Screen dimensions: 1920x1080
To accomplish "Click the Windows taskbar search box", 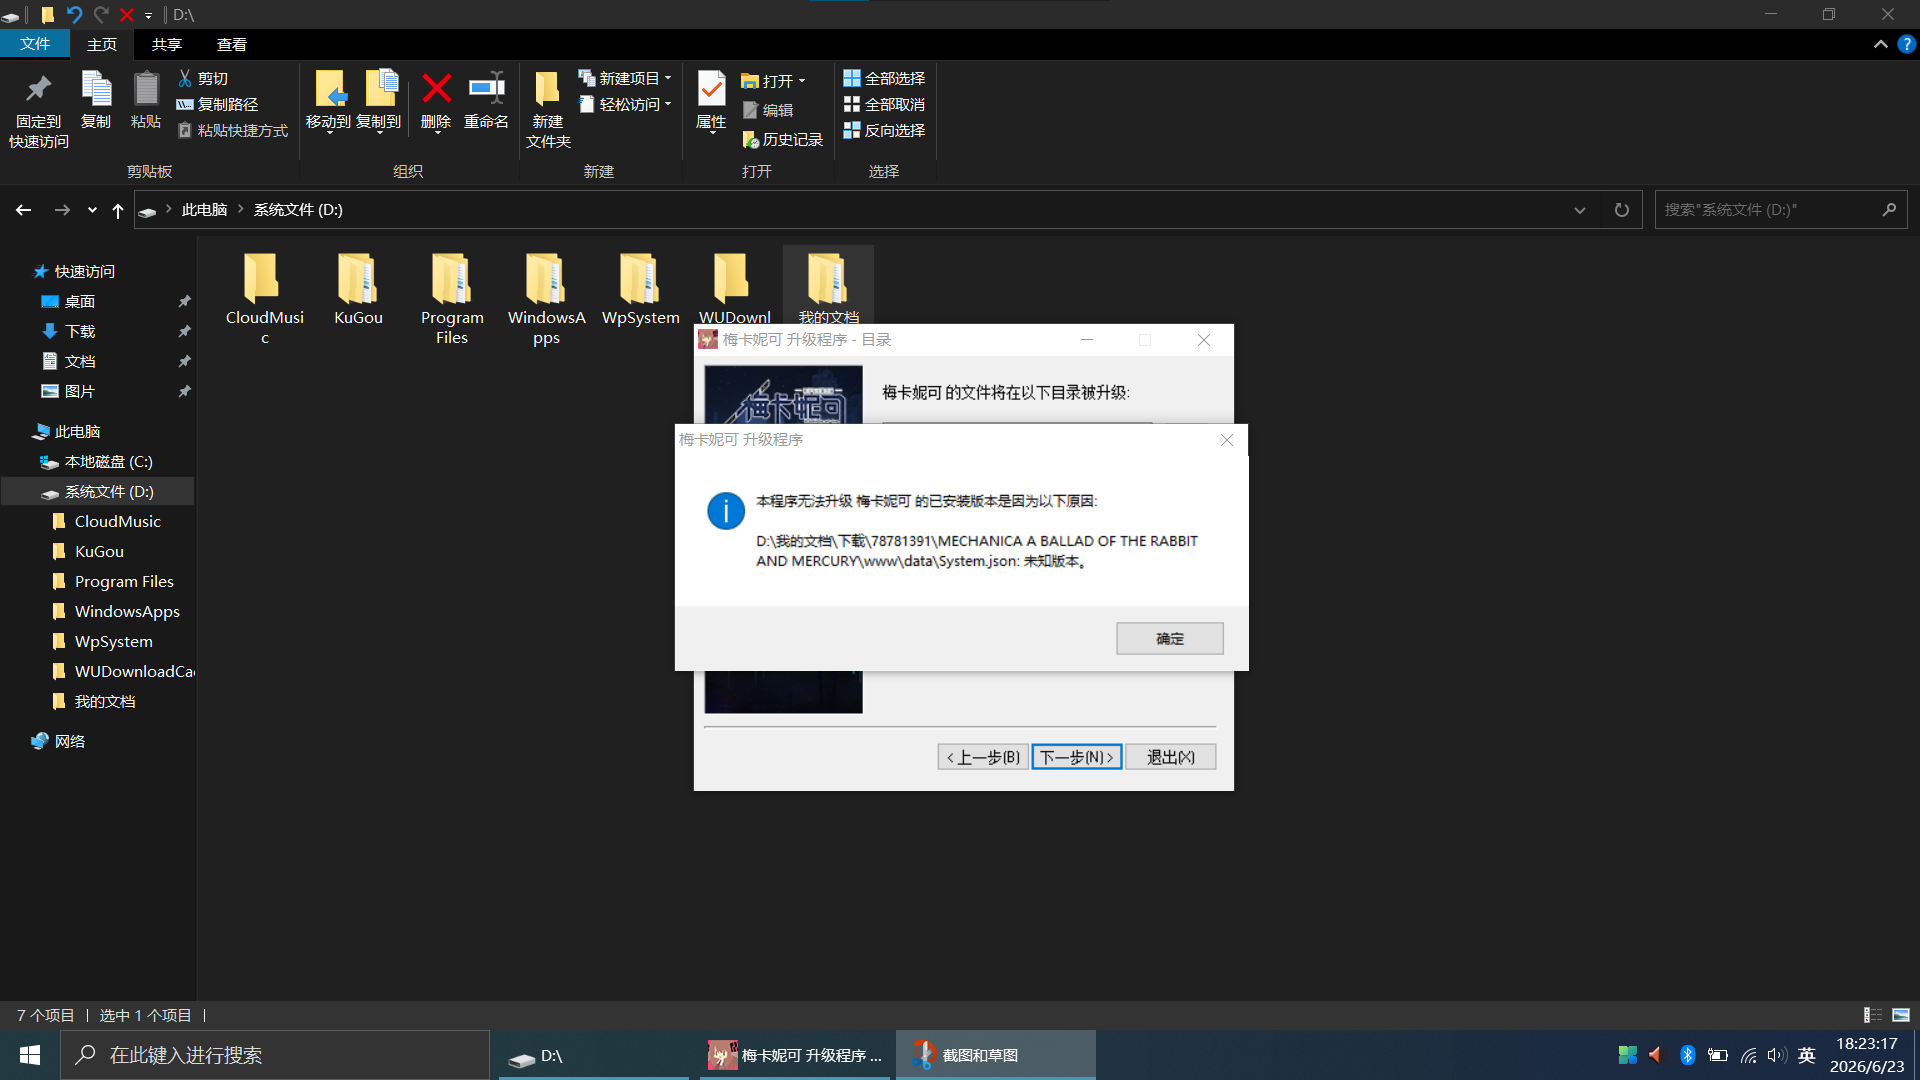I will (x=276, y=1055).
